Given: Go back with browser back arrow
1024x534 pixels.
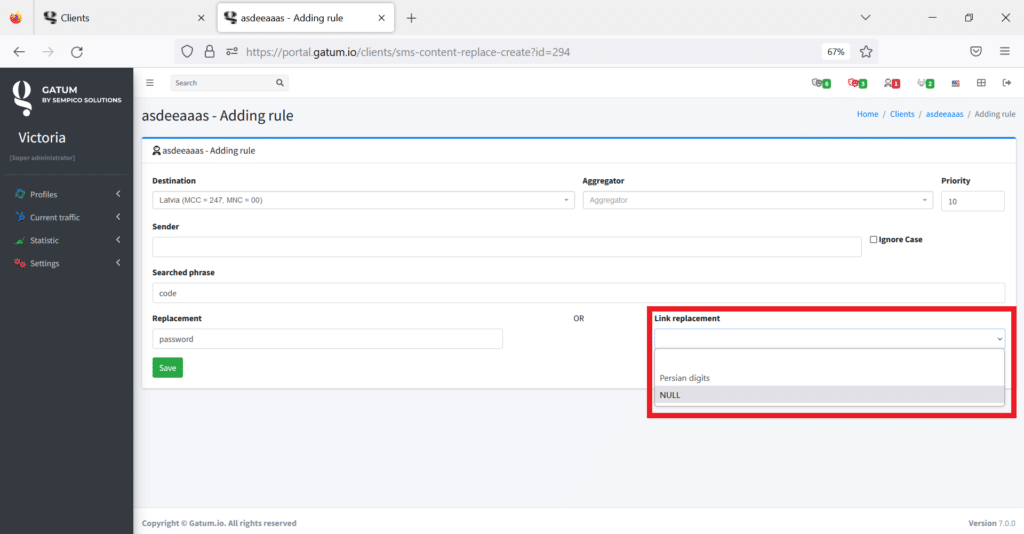Looking at the screenshot, I should coord(19,52).
